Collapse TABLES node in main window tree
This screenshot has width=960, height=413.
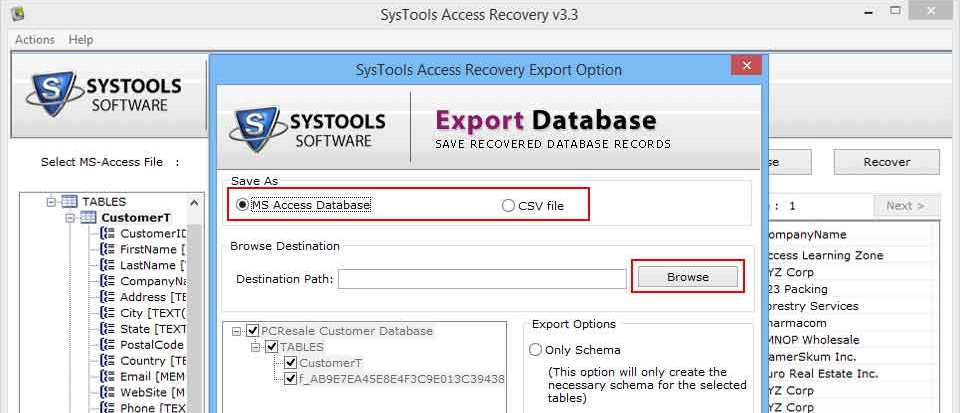[x=51, y=201]
